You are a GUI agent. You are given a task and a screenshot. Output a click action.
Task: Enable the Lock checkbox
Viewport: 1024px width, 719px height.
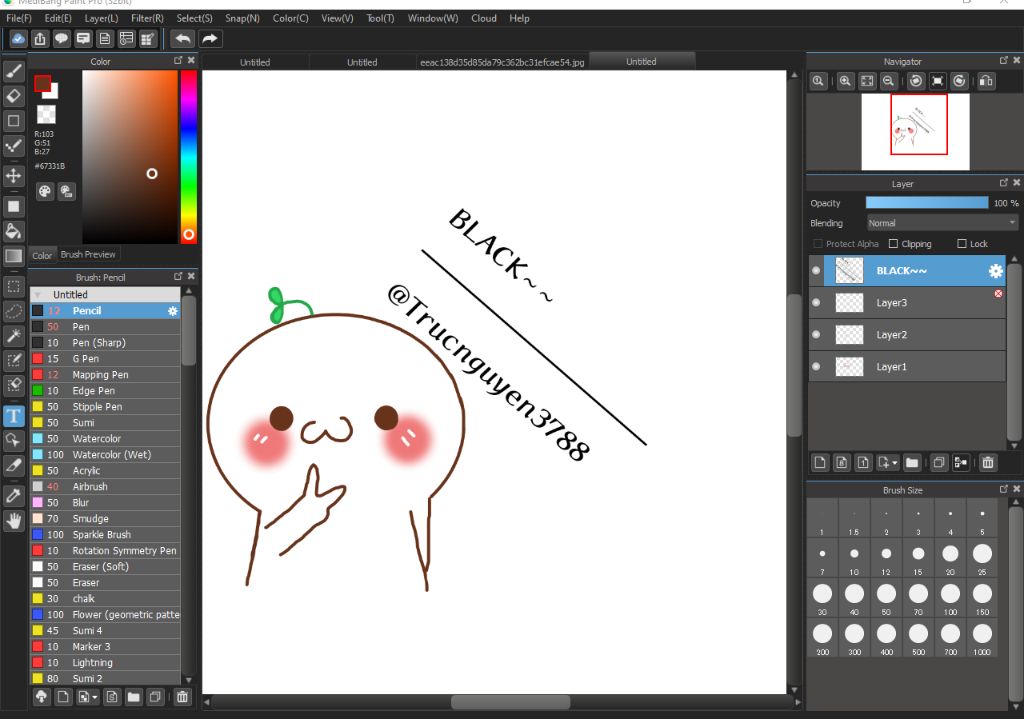(962, 244)
